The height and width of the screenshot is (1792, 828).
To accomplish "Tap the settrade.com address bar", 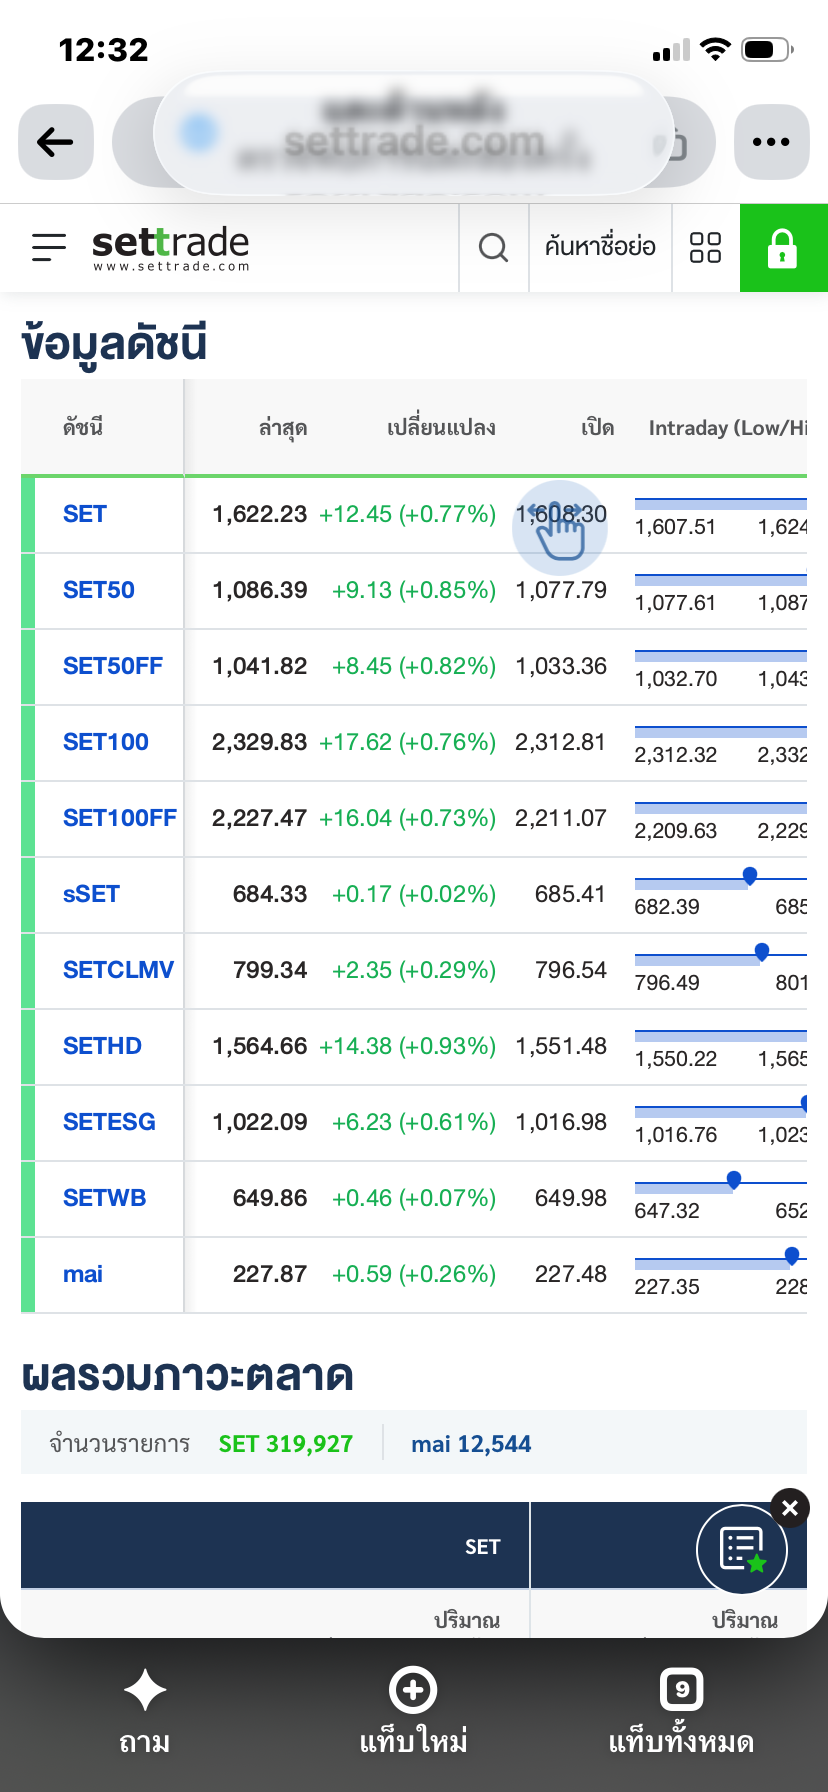I will tap(414, 142).
